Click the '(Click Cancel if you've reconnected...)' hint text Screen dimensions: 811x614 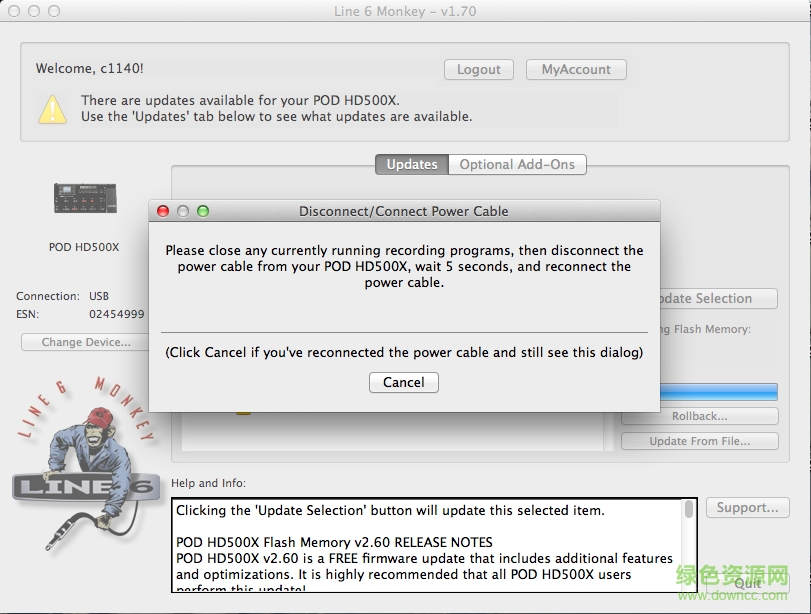point(404,352)
